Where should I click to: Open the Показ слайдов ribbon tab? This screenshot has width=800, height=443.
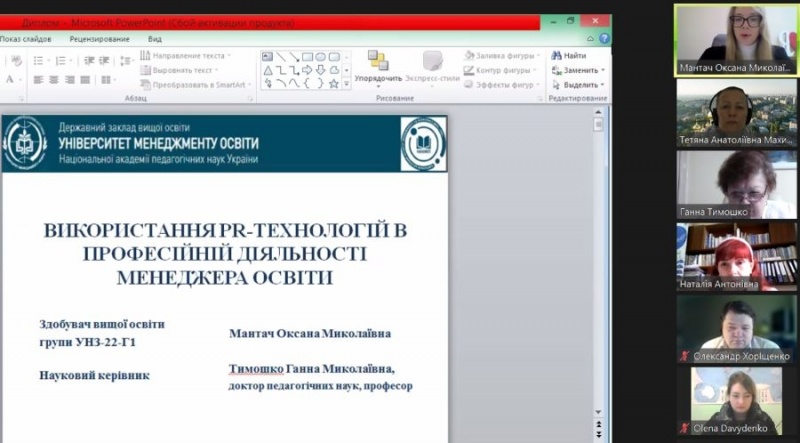point(26,39)
